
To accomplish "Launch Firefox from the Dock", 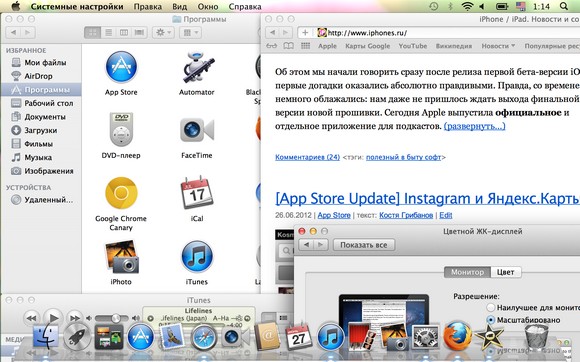I will [x=457, y=336].
